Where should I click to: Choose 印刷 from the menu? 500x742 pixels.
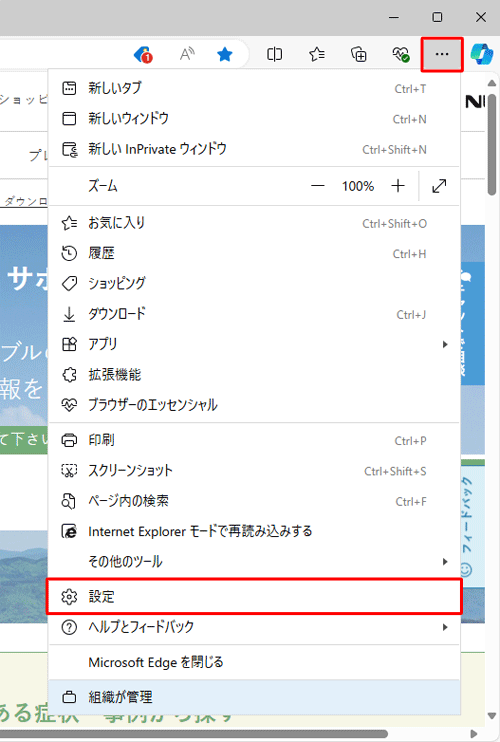pos(254,440)
